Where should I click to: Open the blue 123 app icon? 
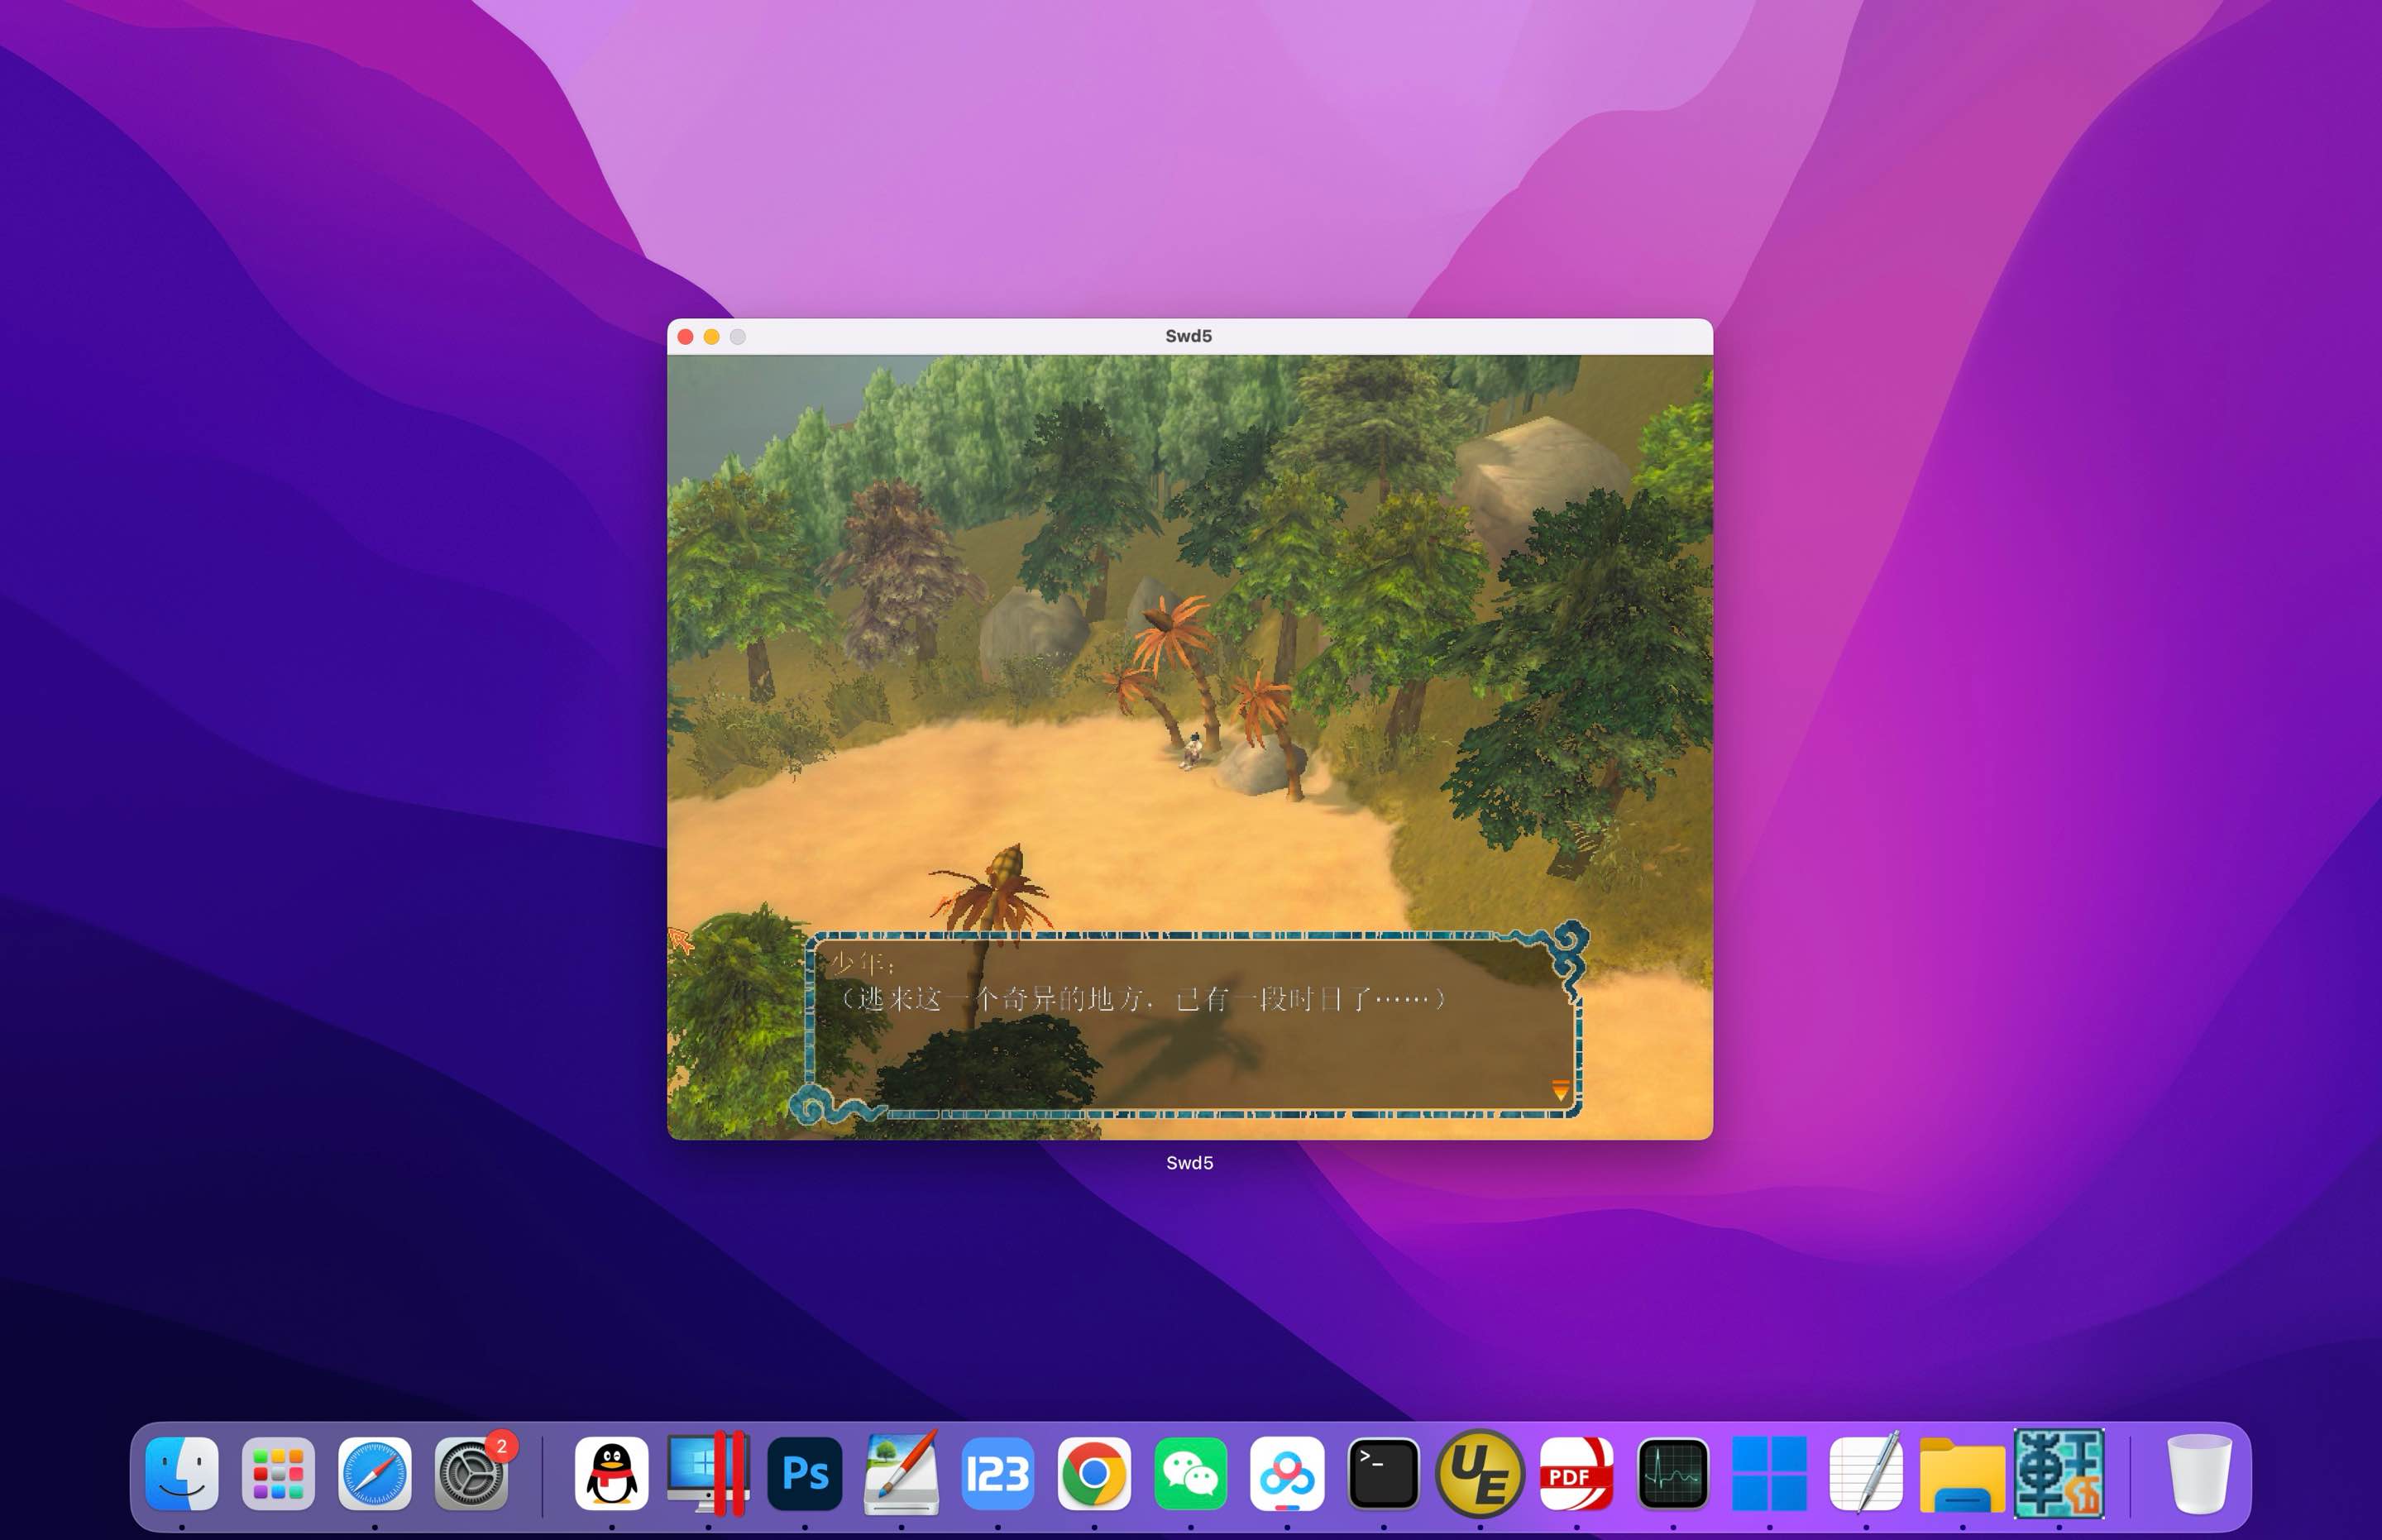click(x=997, y=1473)
